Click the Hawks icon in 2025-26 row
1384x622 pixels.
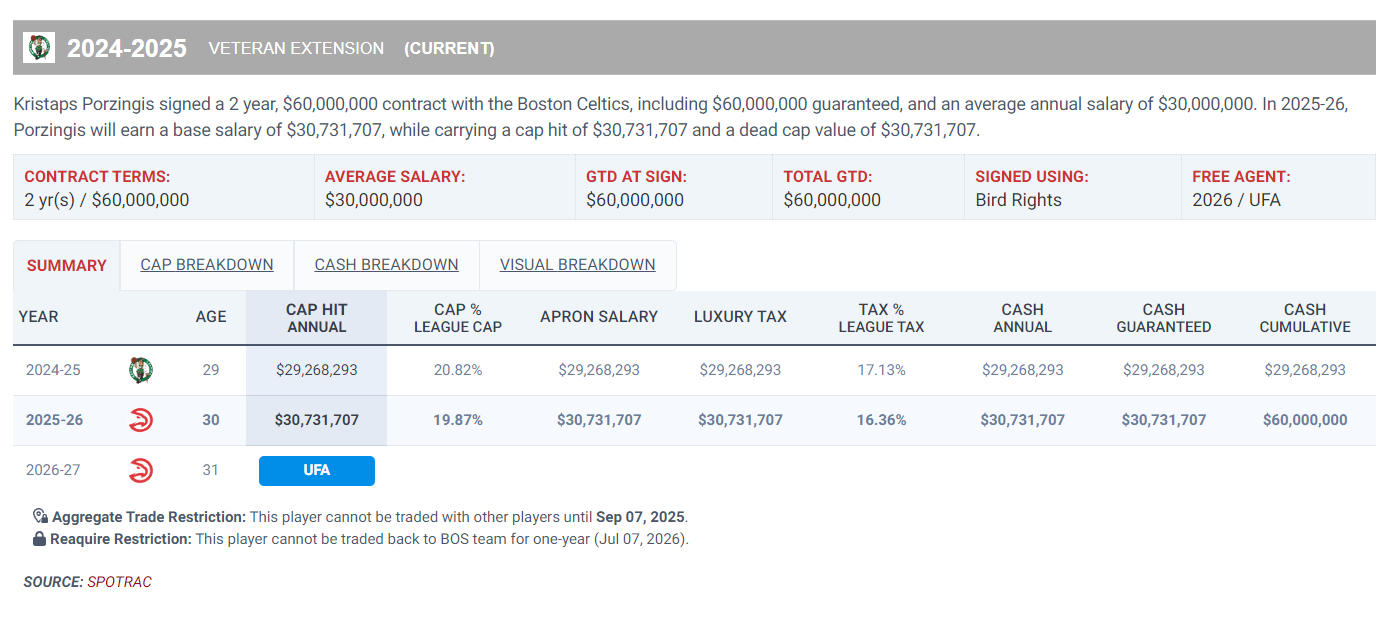tap(141, 420)
